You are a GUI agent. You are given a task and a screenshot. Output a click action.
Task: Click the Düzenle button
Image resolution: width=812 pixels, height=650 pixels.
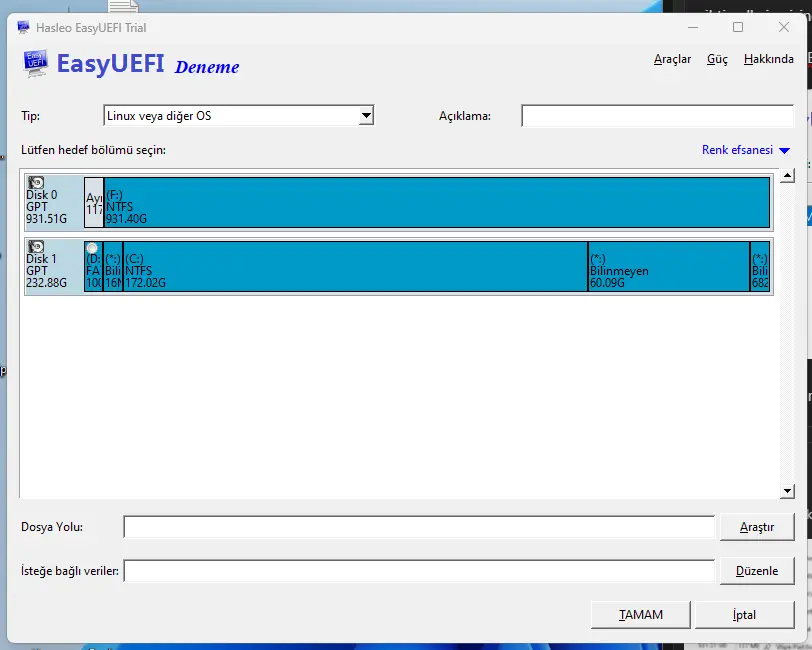(x=757, y=571)
